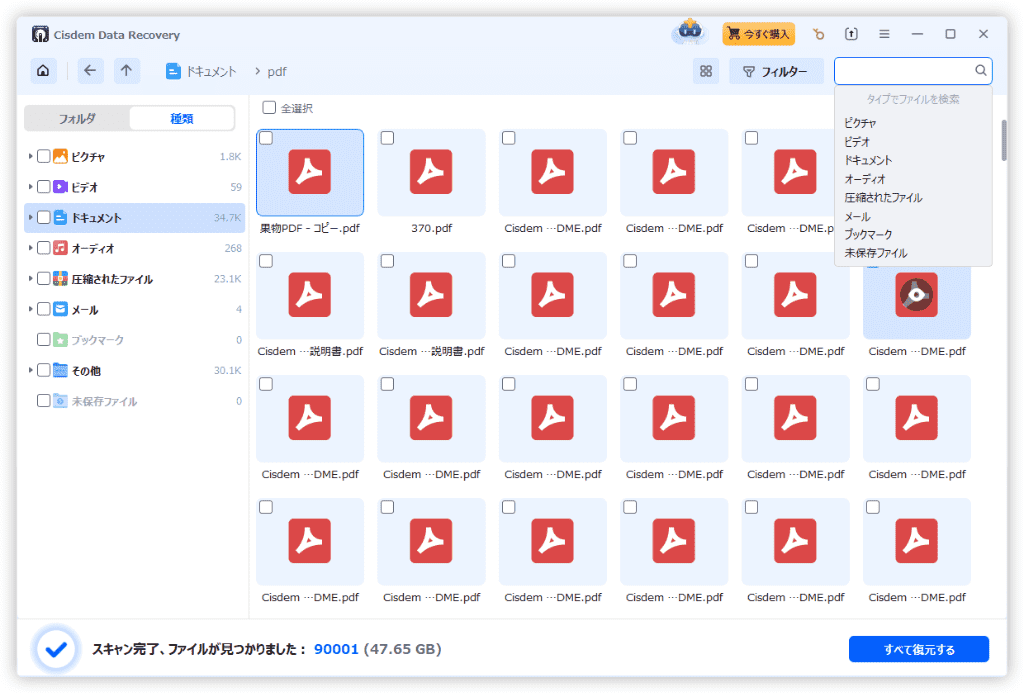Expand the ビデオ tree node
Screen dimensions: 1024x693
[31, 187]
